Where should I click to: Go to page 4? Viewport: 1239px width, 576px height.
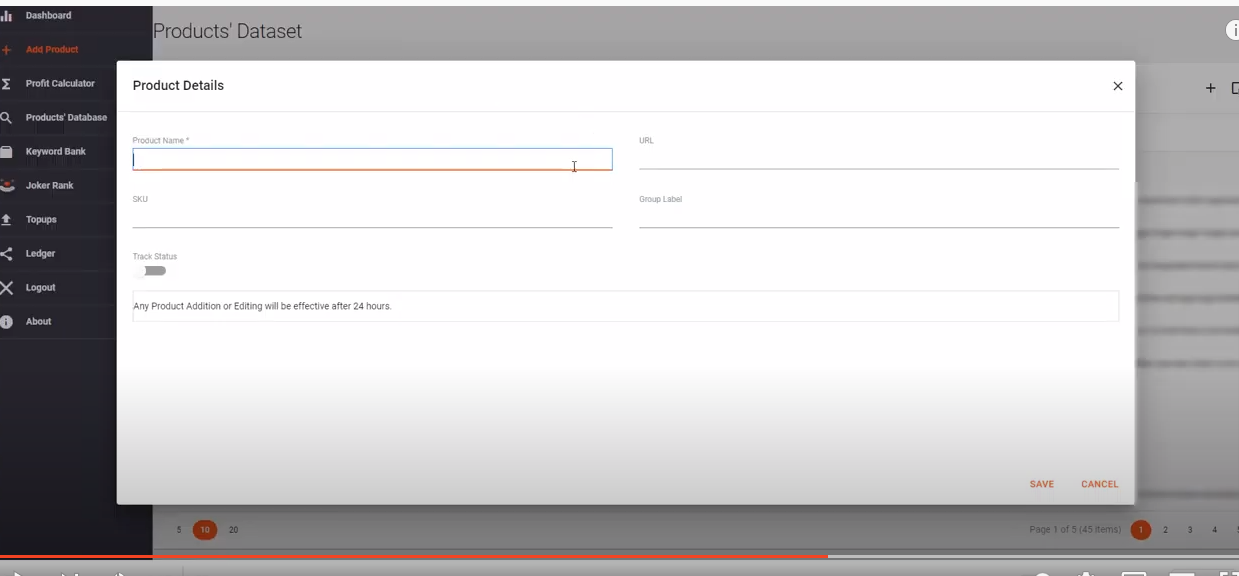[x=1214, y=530]
